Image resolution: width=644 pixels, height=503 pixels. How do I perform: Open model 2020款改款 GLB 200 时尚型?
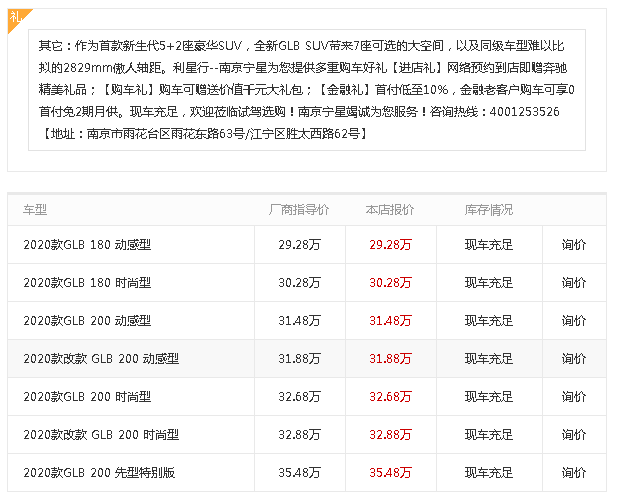point(101,434)
